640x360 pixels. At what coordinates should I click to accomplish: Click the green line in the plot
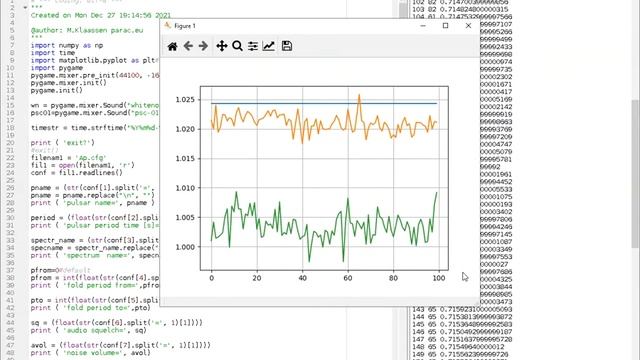click(324, 227)
